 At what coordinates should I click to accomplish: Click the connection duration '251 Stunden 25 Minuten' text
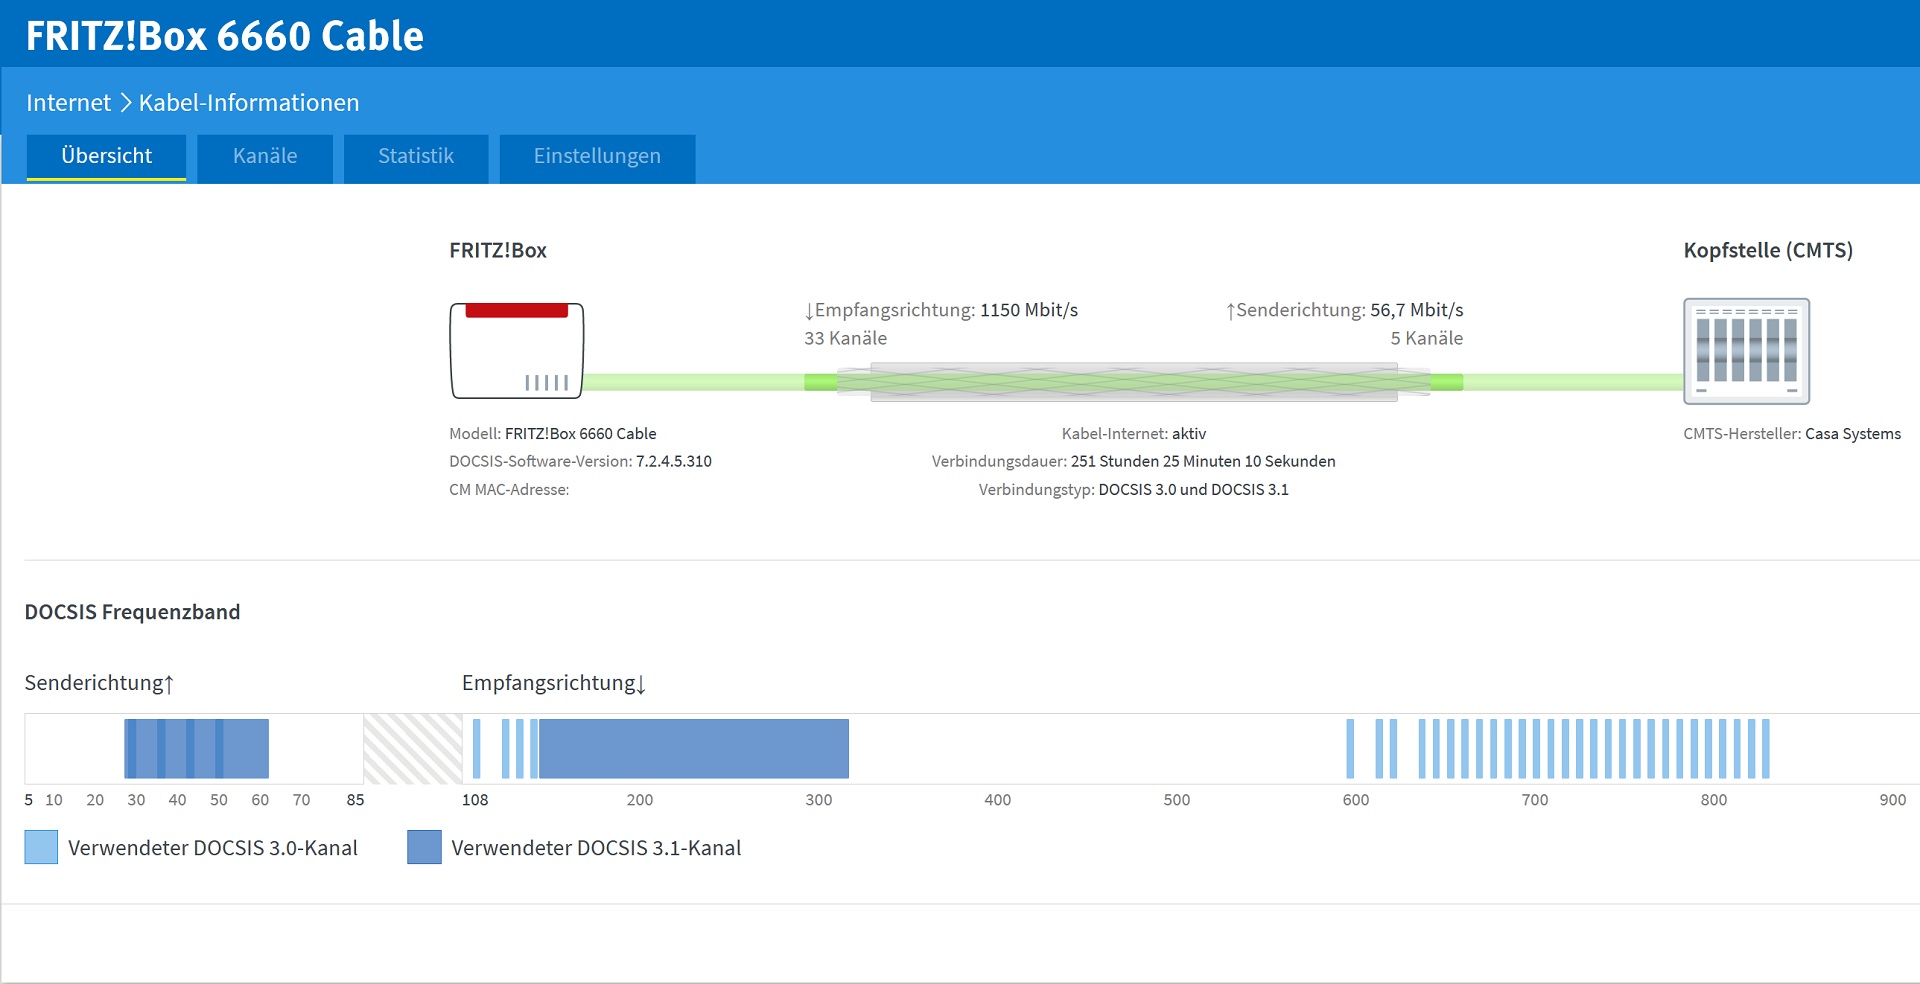[x=1203, y=461]
